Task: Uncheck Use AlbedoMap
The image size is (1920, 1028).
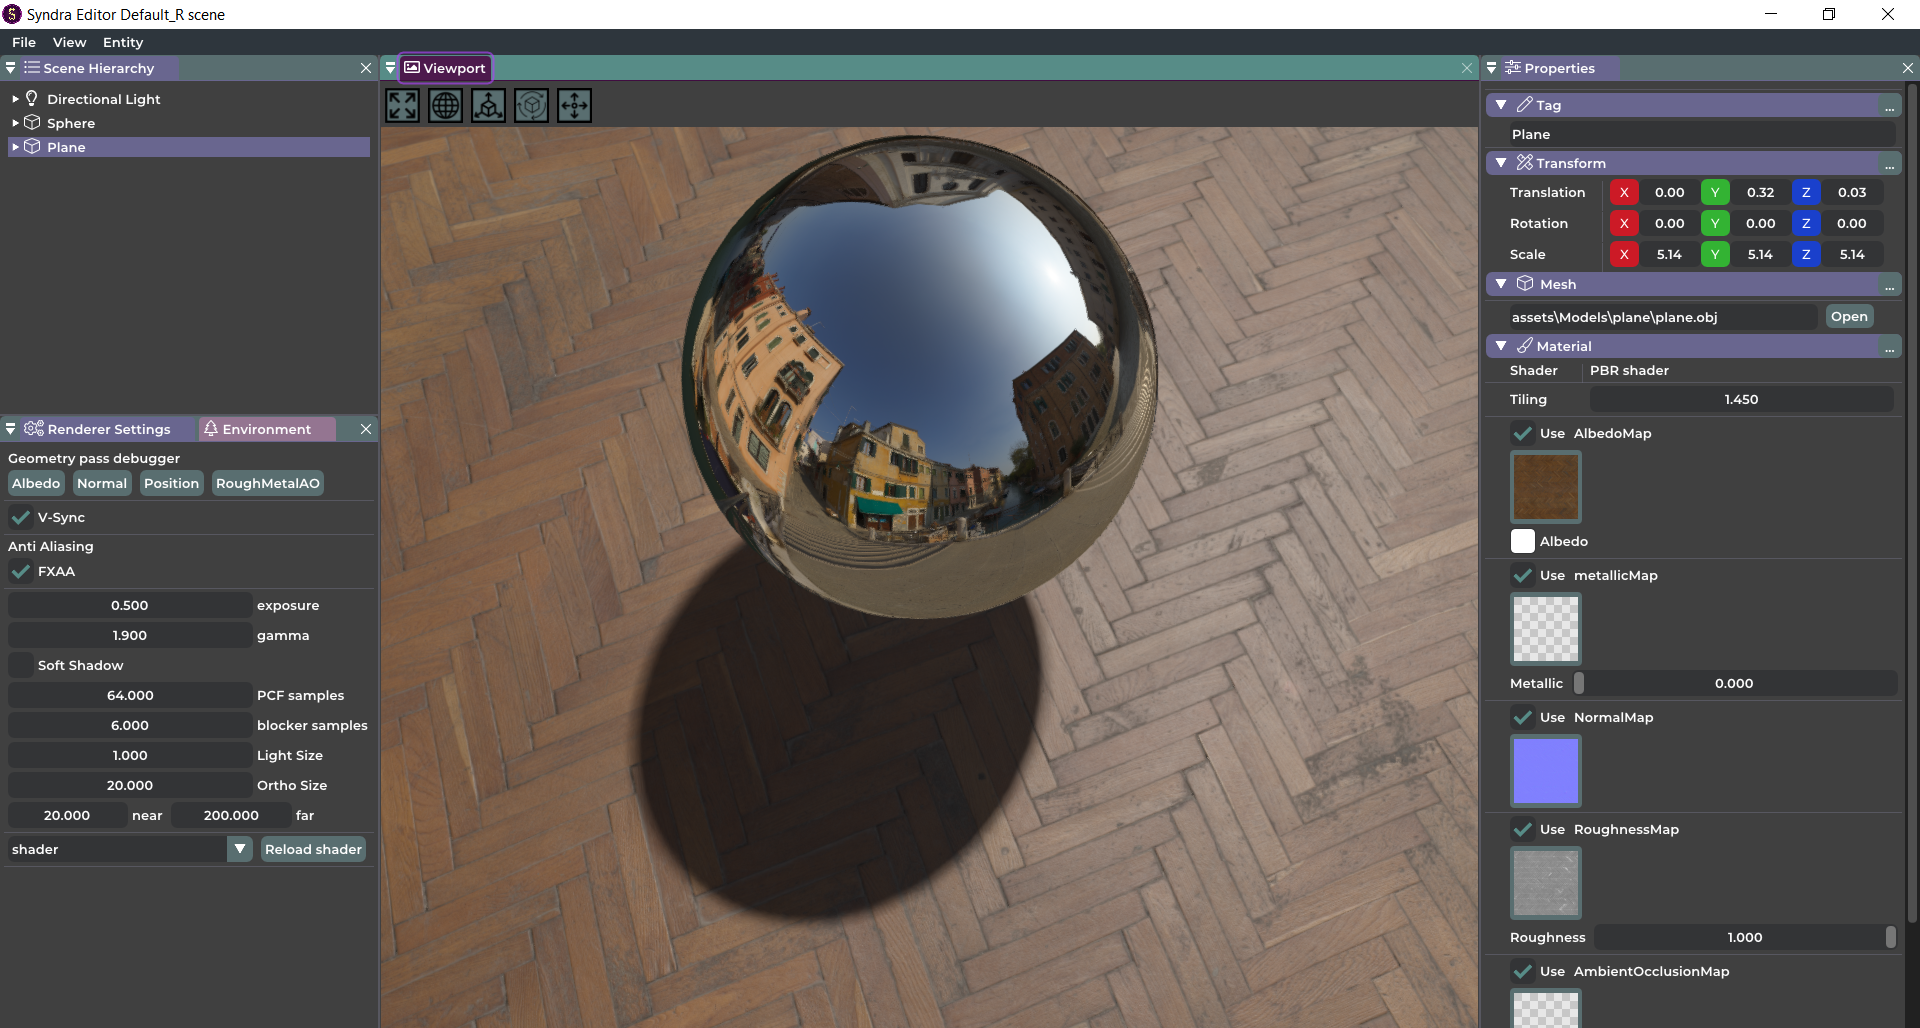Action: [1523, 433]
